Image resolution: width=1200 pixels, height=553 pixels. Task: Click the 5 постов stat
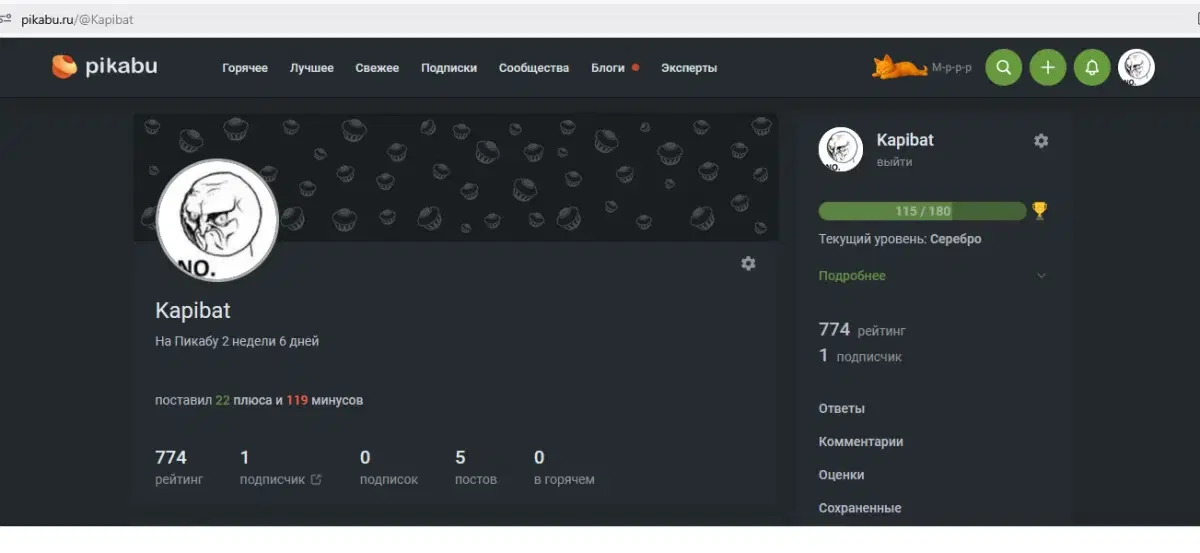476,468
